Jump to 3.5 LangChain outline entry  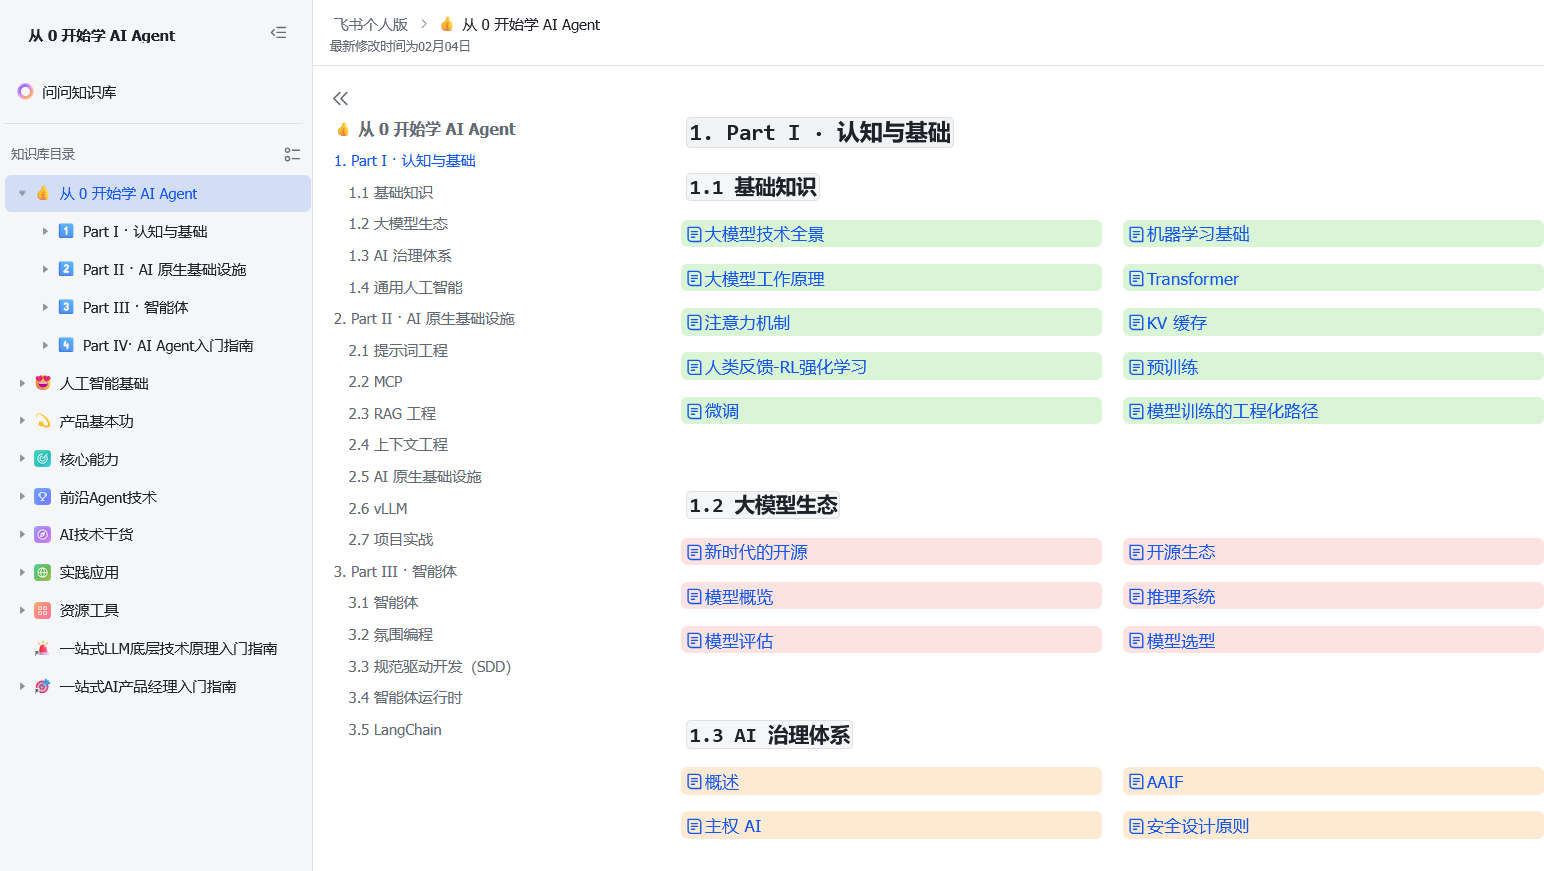click(x=395, y=730)
